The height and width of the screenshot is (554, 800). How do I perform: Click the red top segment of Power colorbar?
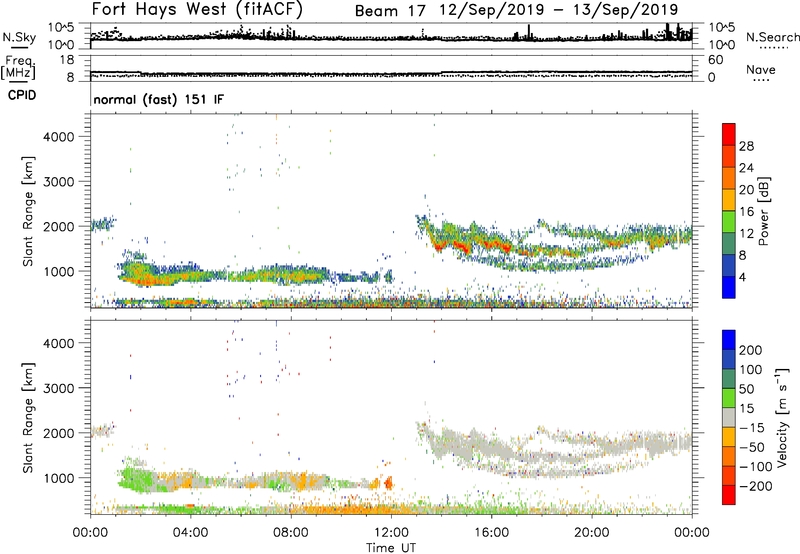coord(729,134)
